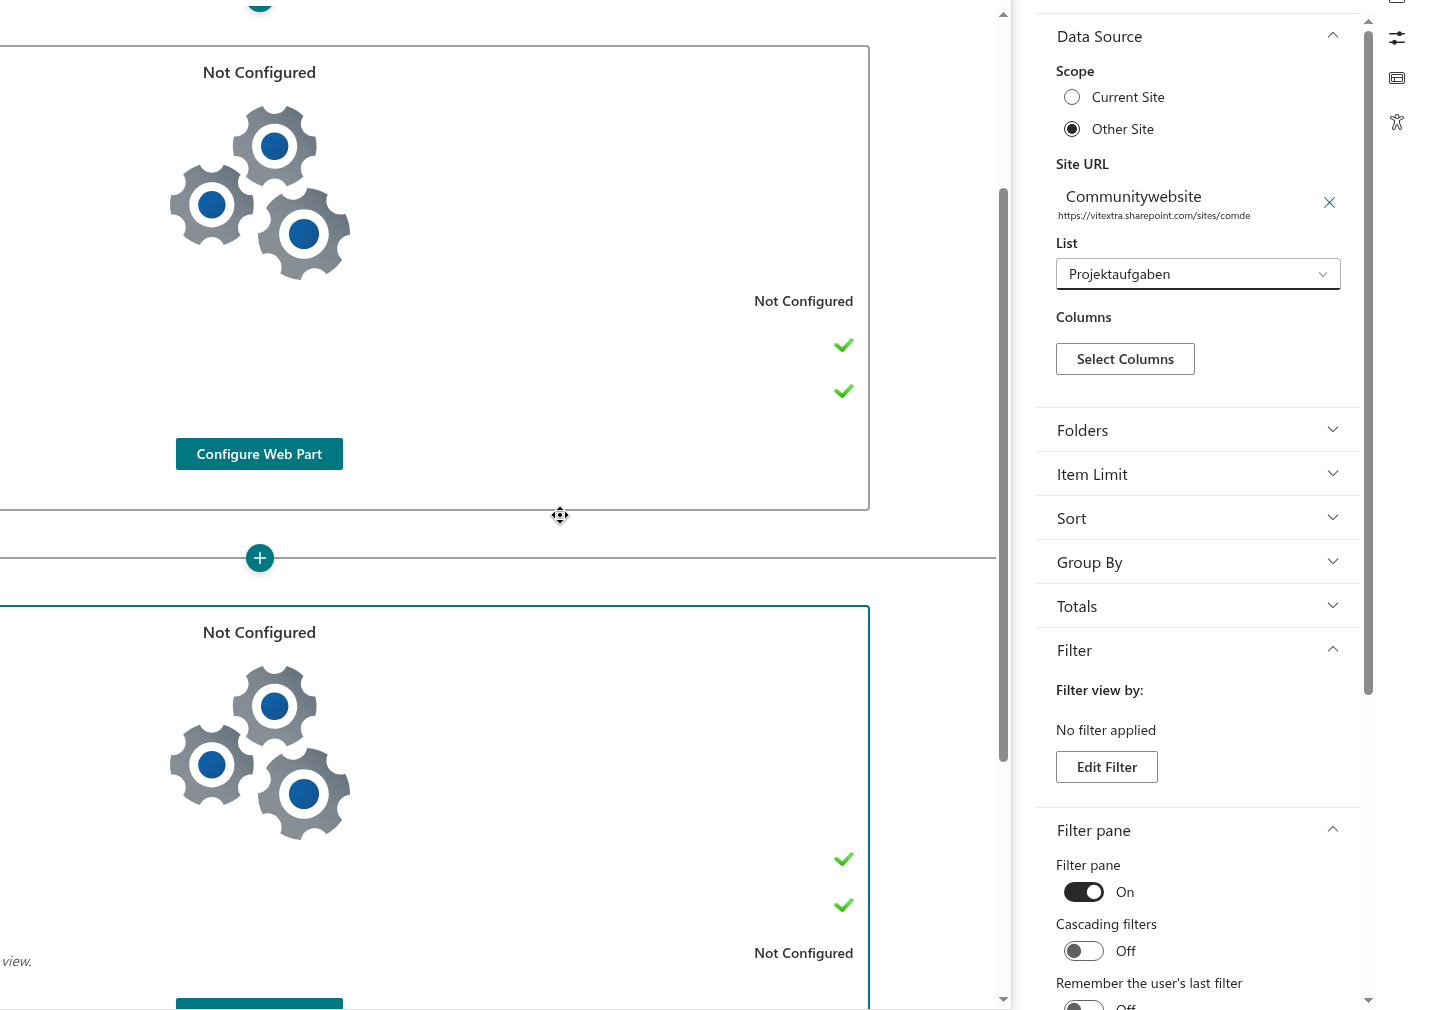Image resolution: width=1430 pixels, height=1010 pixels.
Task: Open the Edit Filter button
Action: (x=1107, y=767)
